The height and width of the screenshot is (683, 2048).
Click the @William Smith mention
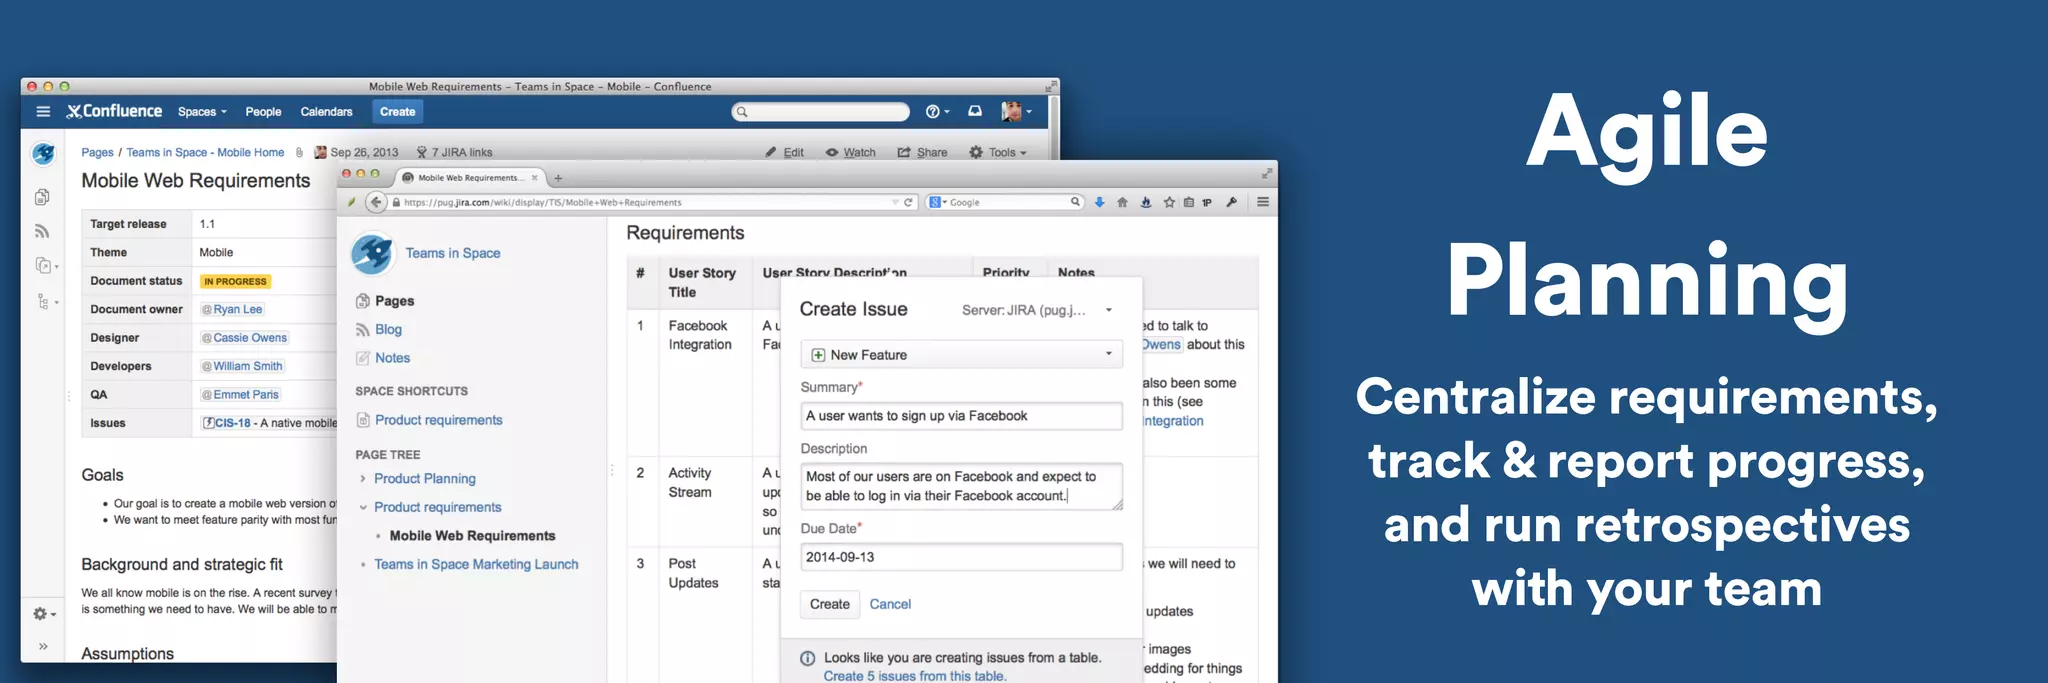(x=242, y=366)
